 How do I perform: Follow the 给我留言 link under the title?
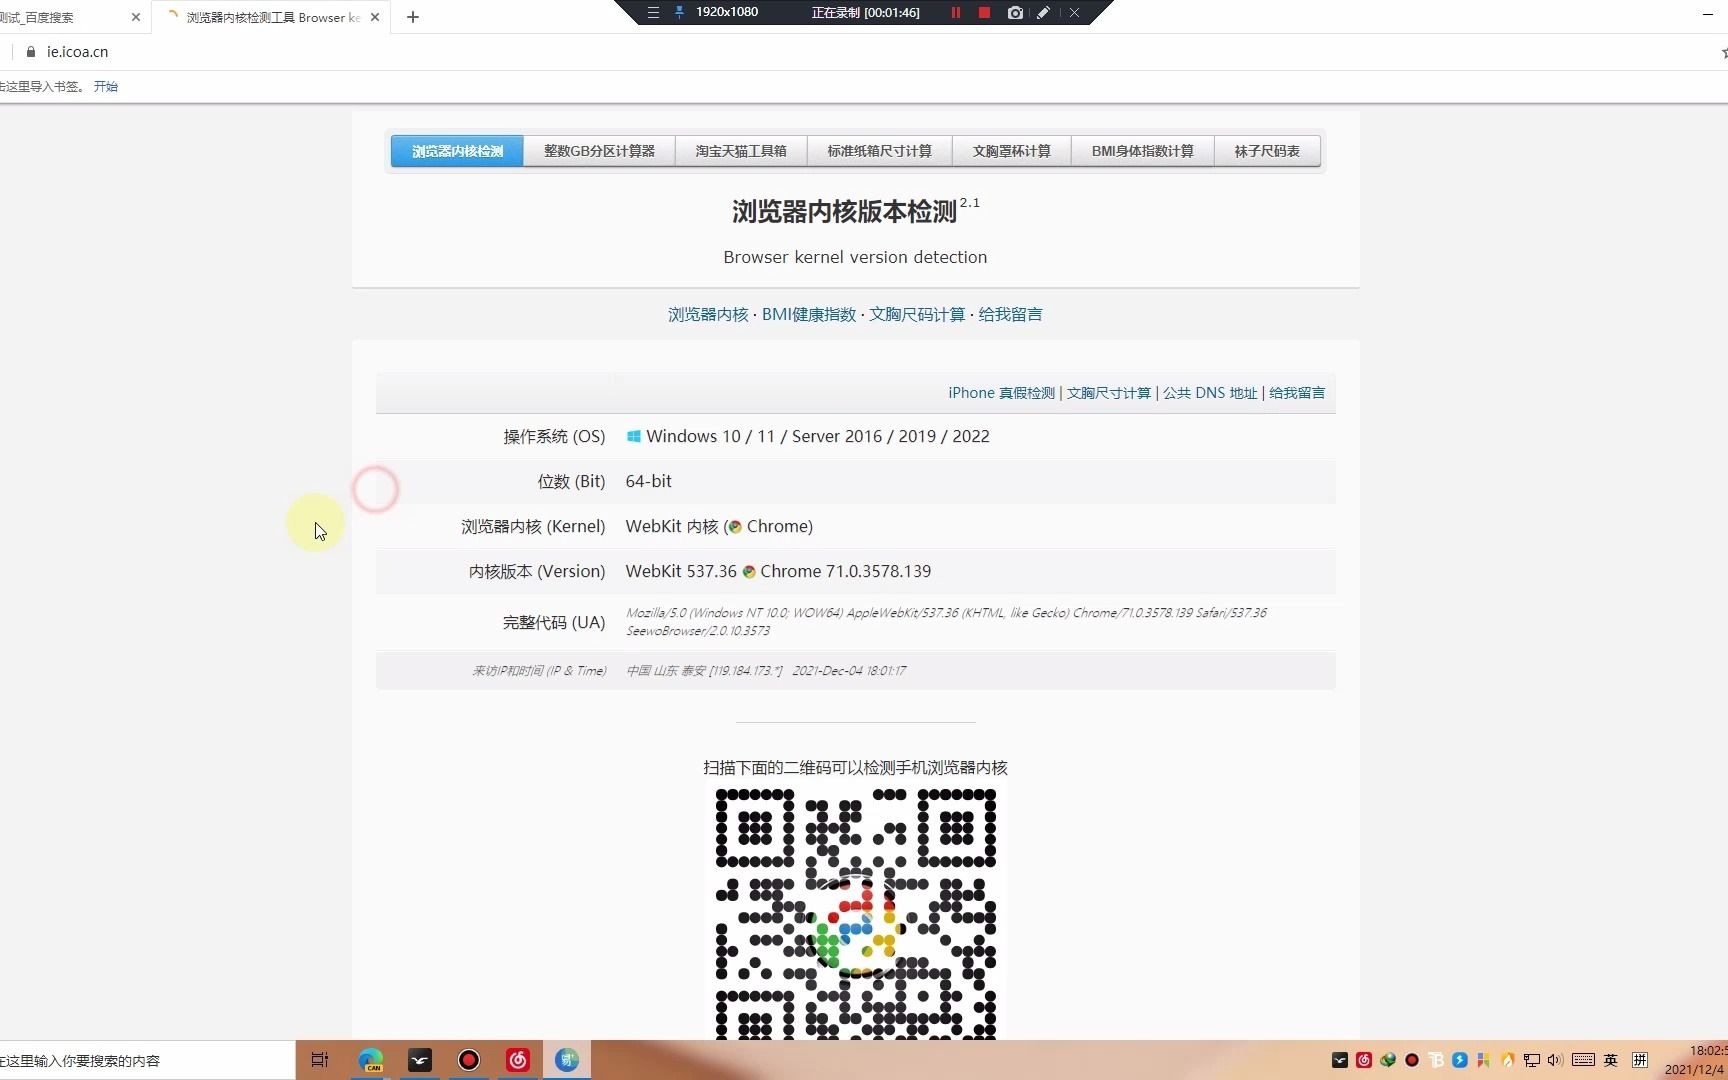[x=1010, y=314]
